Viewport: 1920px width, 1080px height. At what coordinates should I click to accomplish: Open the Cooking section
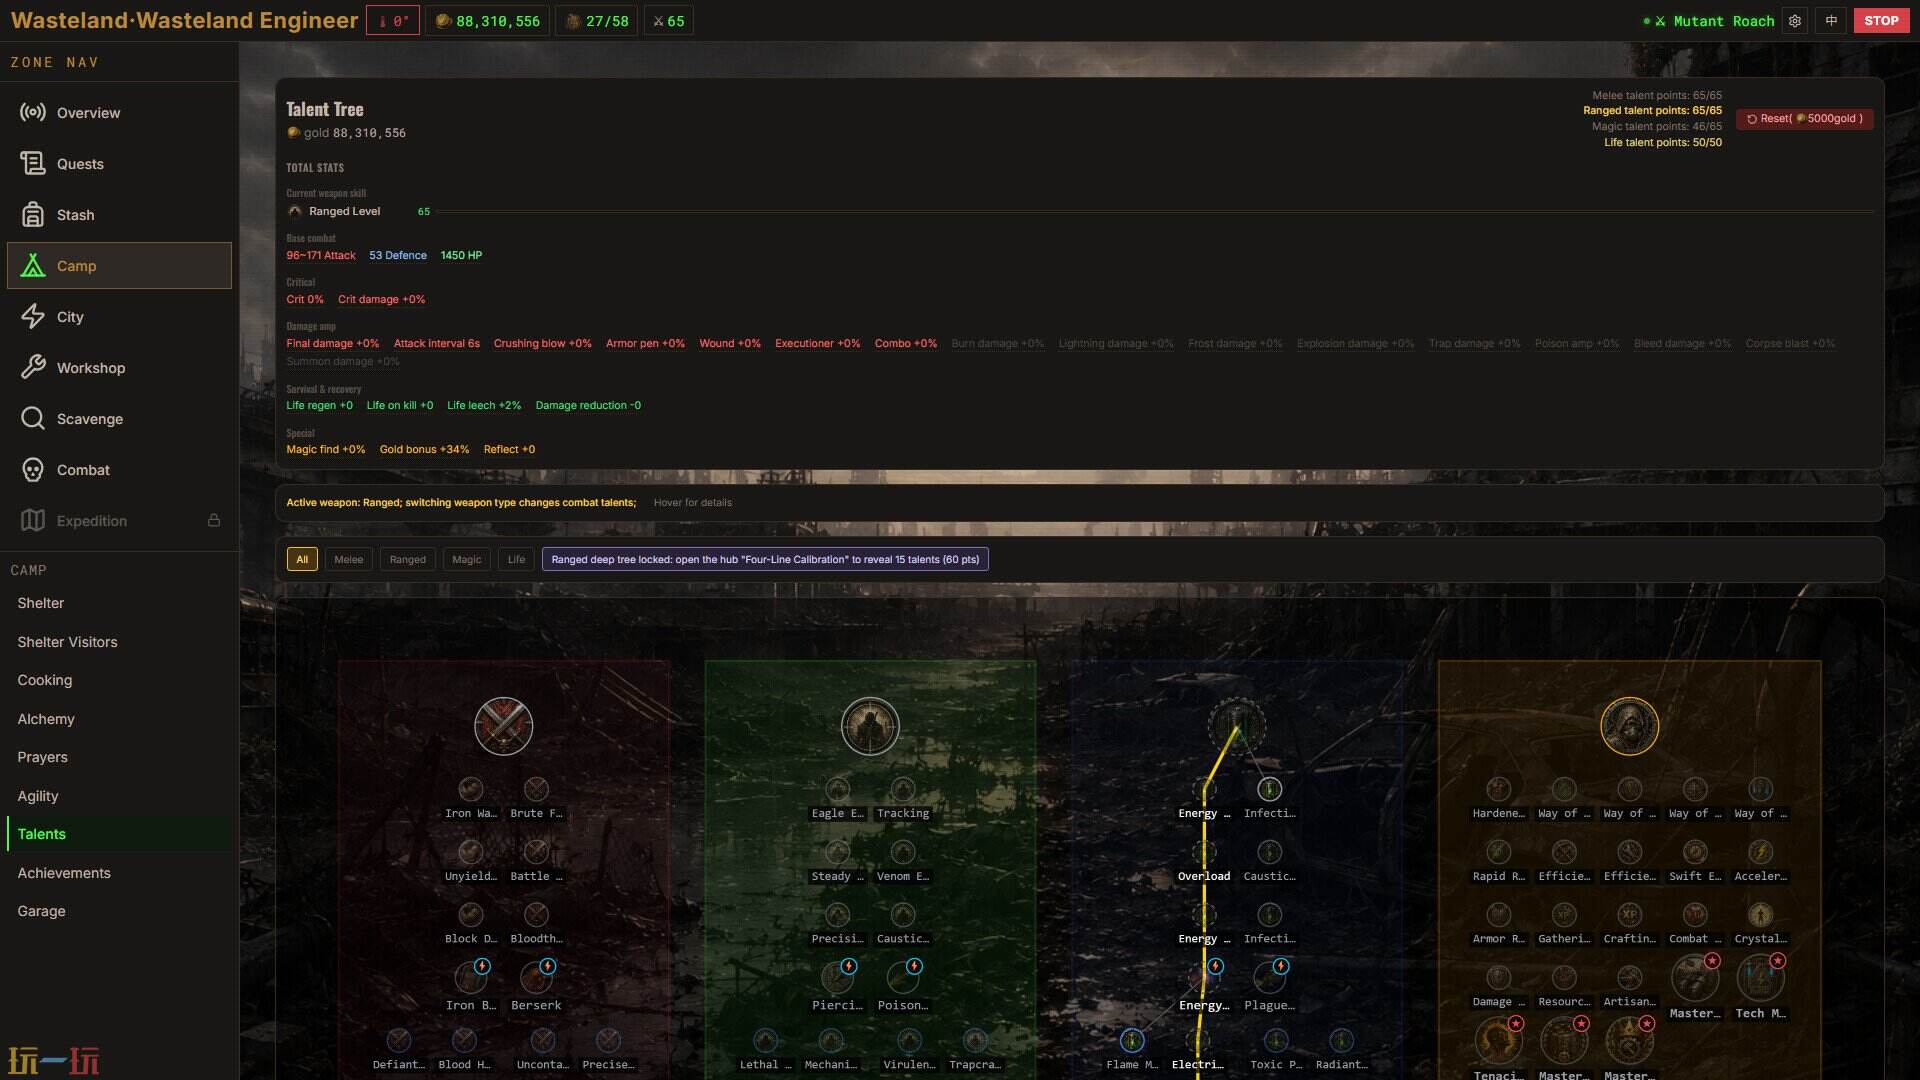(119, 680)
